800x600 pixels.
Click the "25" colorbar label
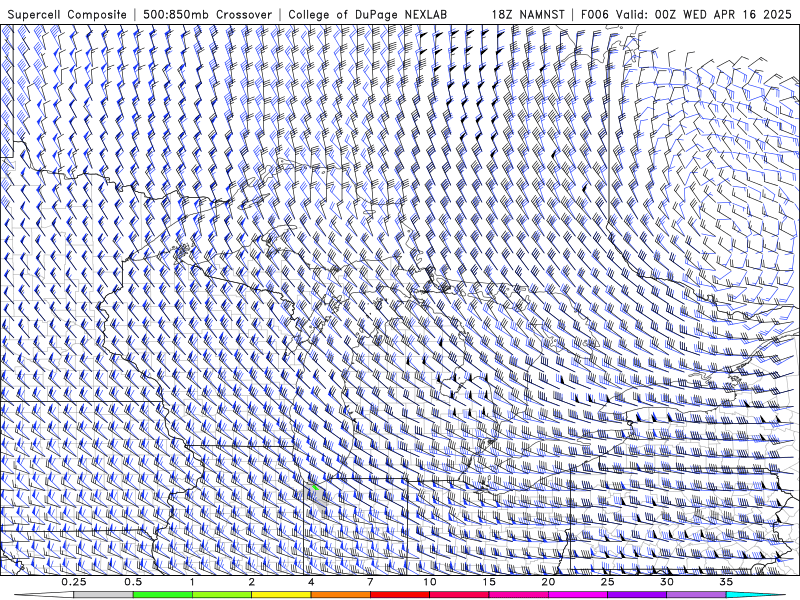click(x=607, y=582)
